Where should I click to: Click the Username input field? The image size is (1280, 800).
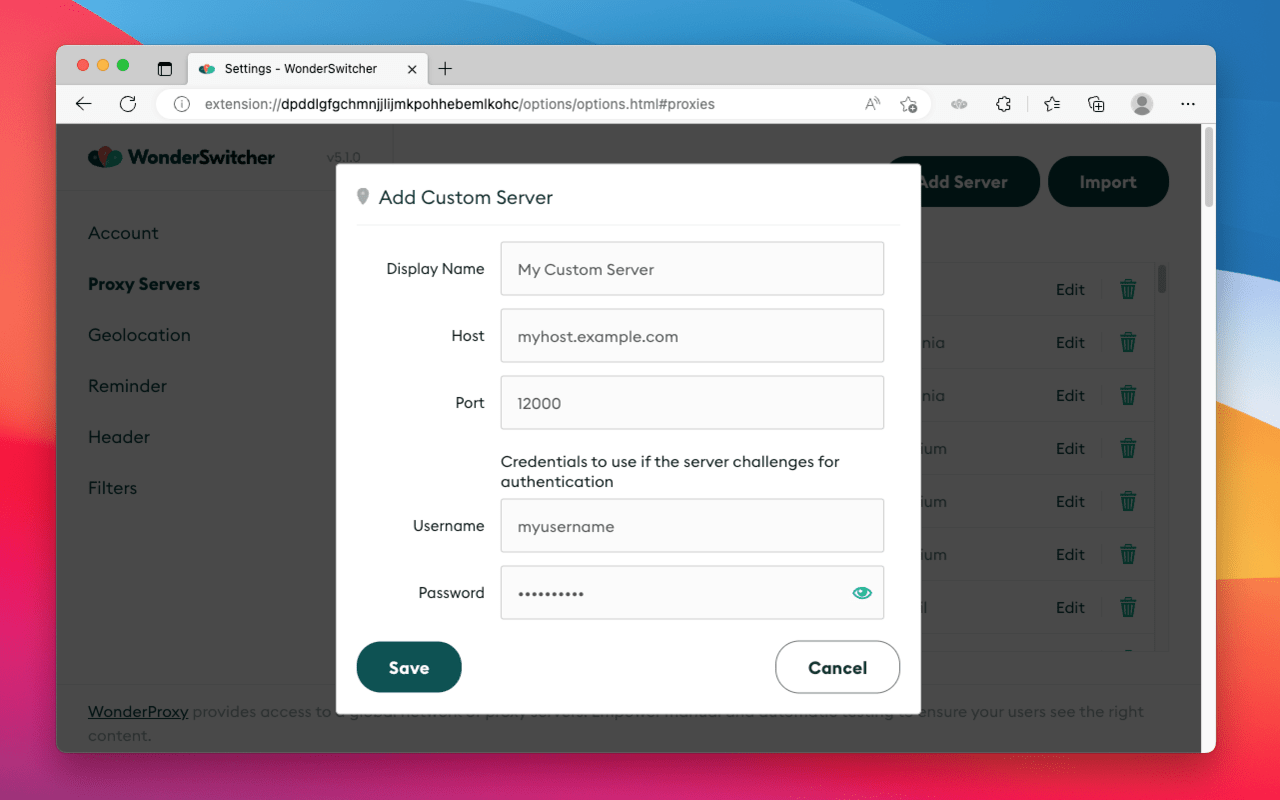tap(692, 526)
